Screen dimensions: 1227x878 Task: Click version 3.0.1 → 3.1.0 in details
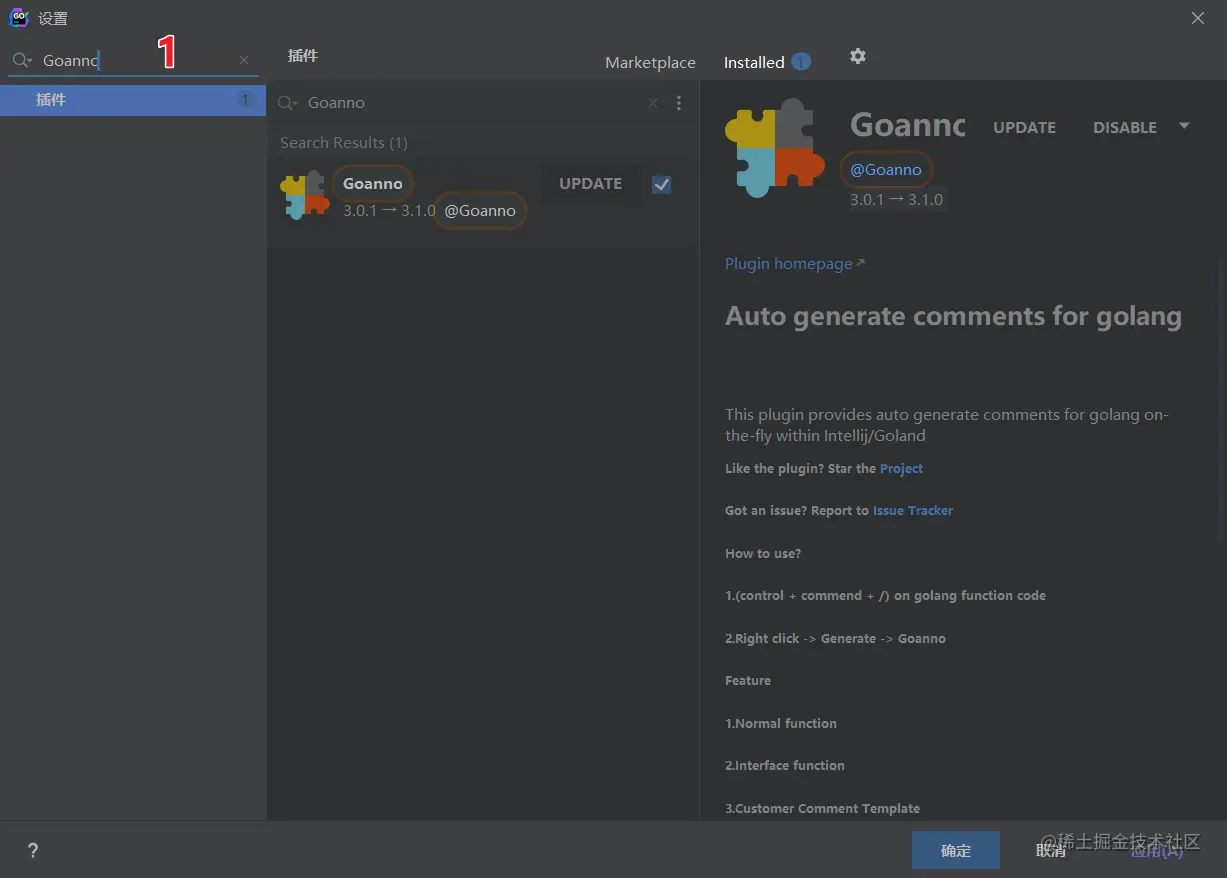pyautogui.click(x=896, y=199)
